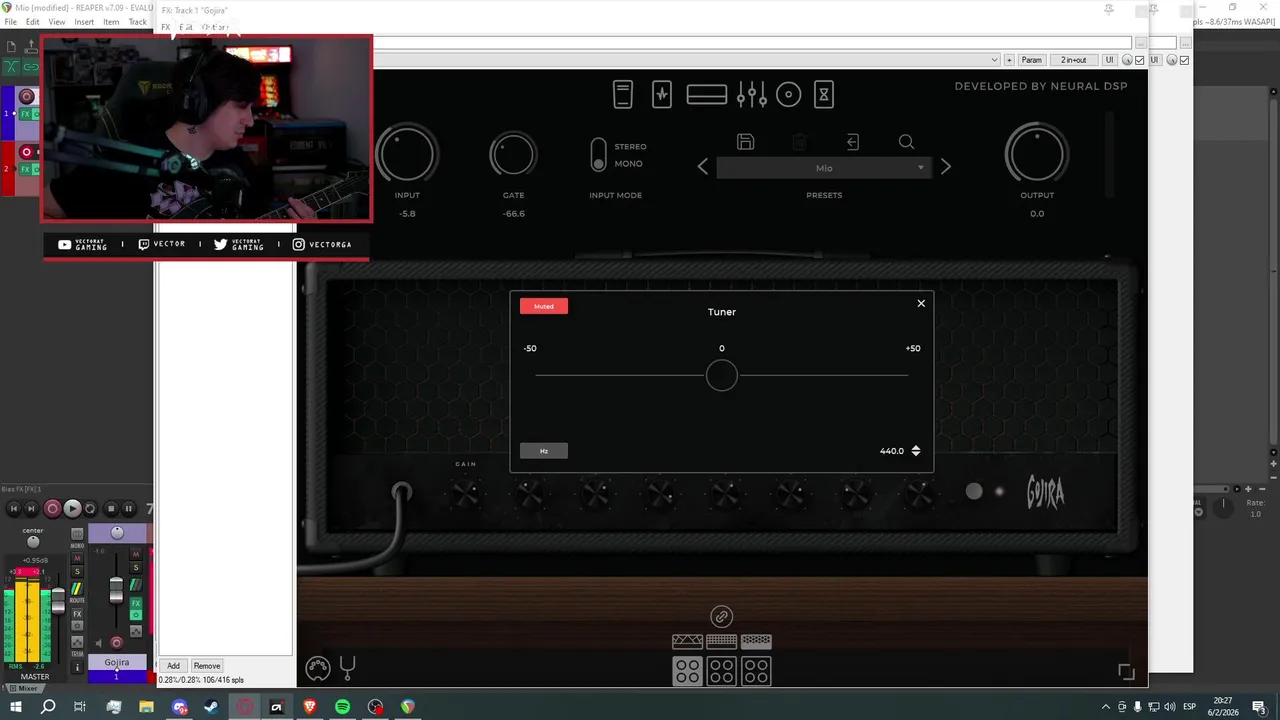Select the third amp grille style icon
Screen dimensions: 1280x720
coord(756,641)
